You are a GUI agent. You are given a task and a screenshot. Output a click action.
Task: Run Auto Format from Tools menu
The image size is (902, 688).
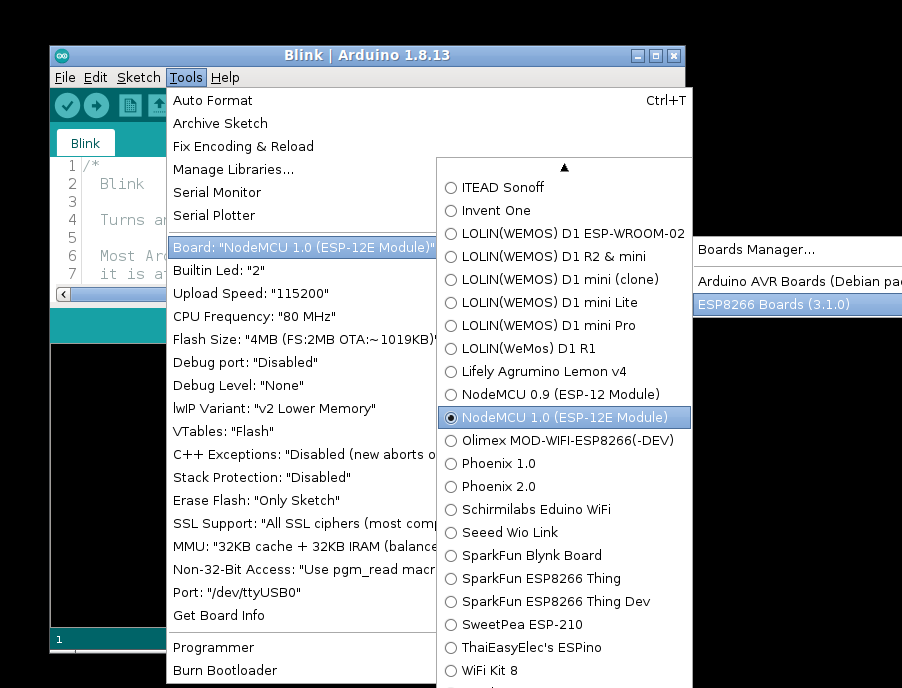click(430, 101)
